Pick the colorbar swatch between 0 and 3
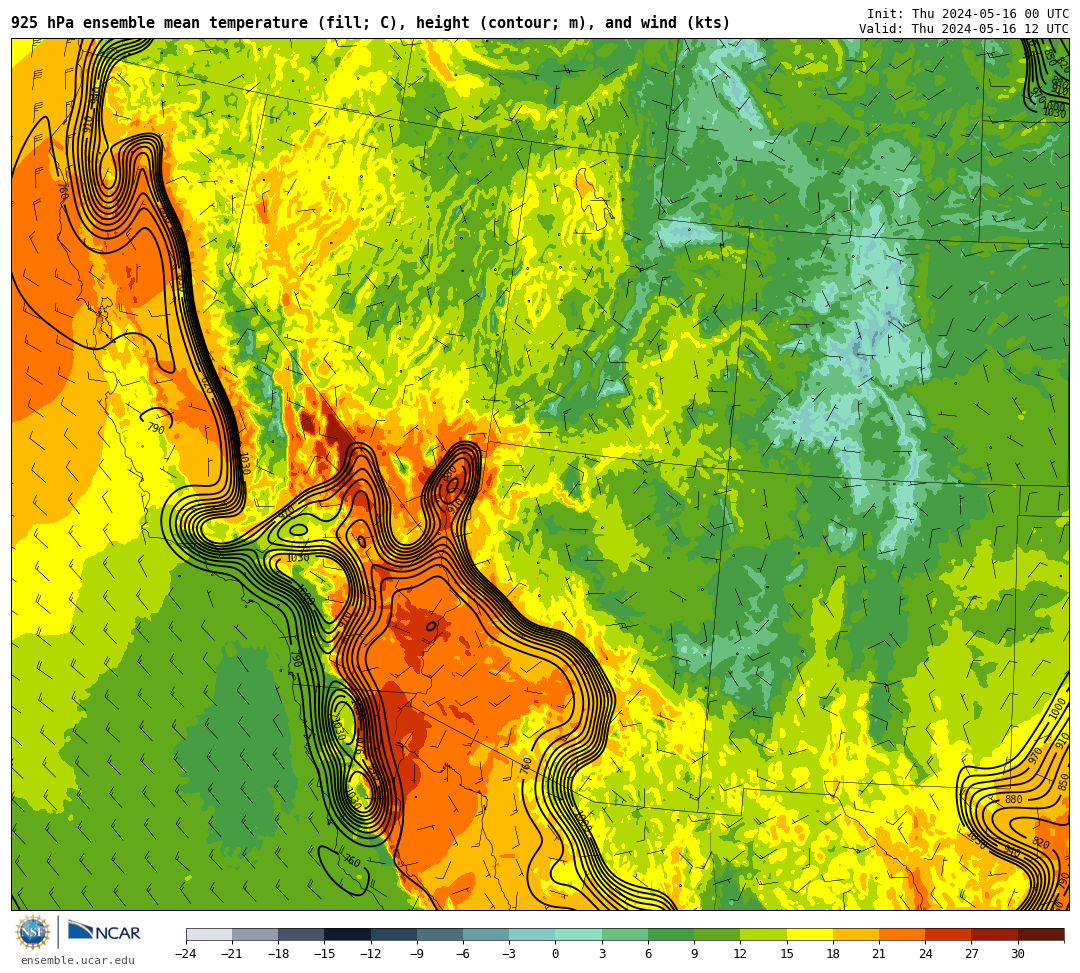1080x973 pixels. [x=579, y=934]
